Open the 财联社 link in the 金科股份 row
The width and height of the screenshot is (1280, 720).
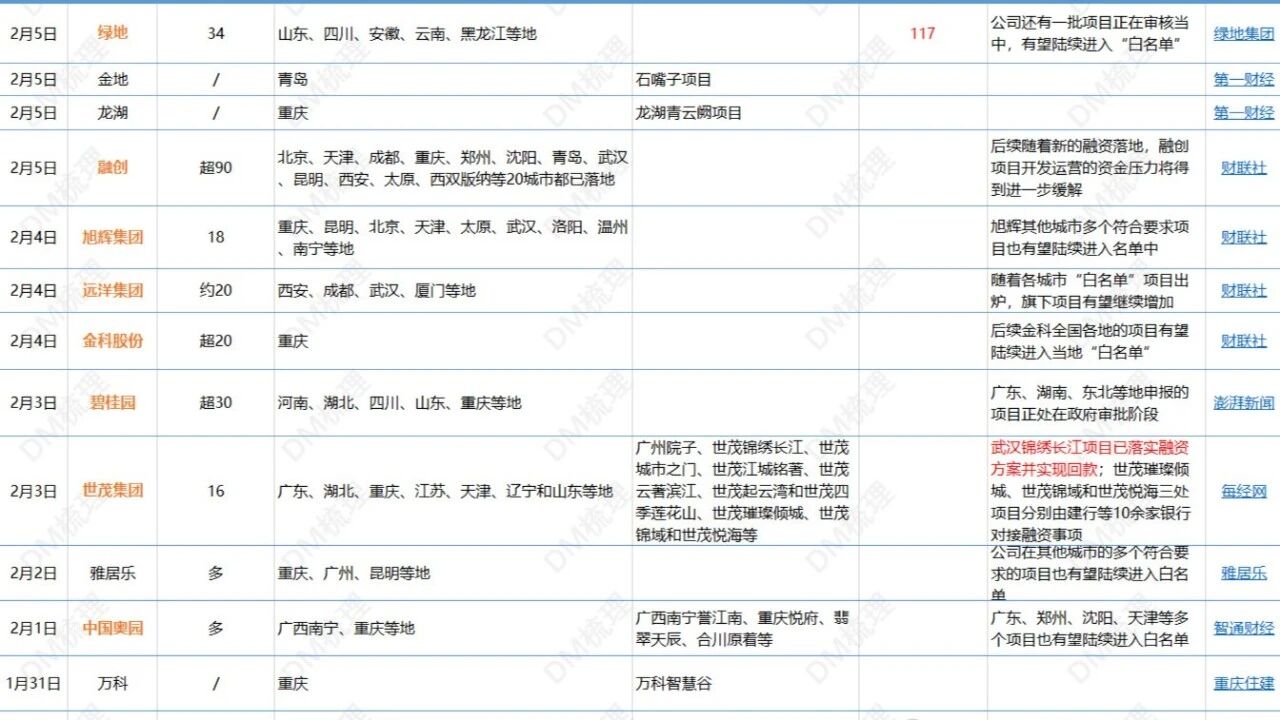pos(1244,340)
